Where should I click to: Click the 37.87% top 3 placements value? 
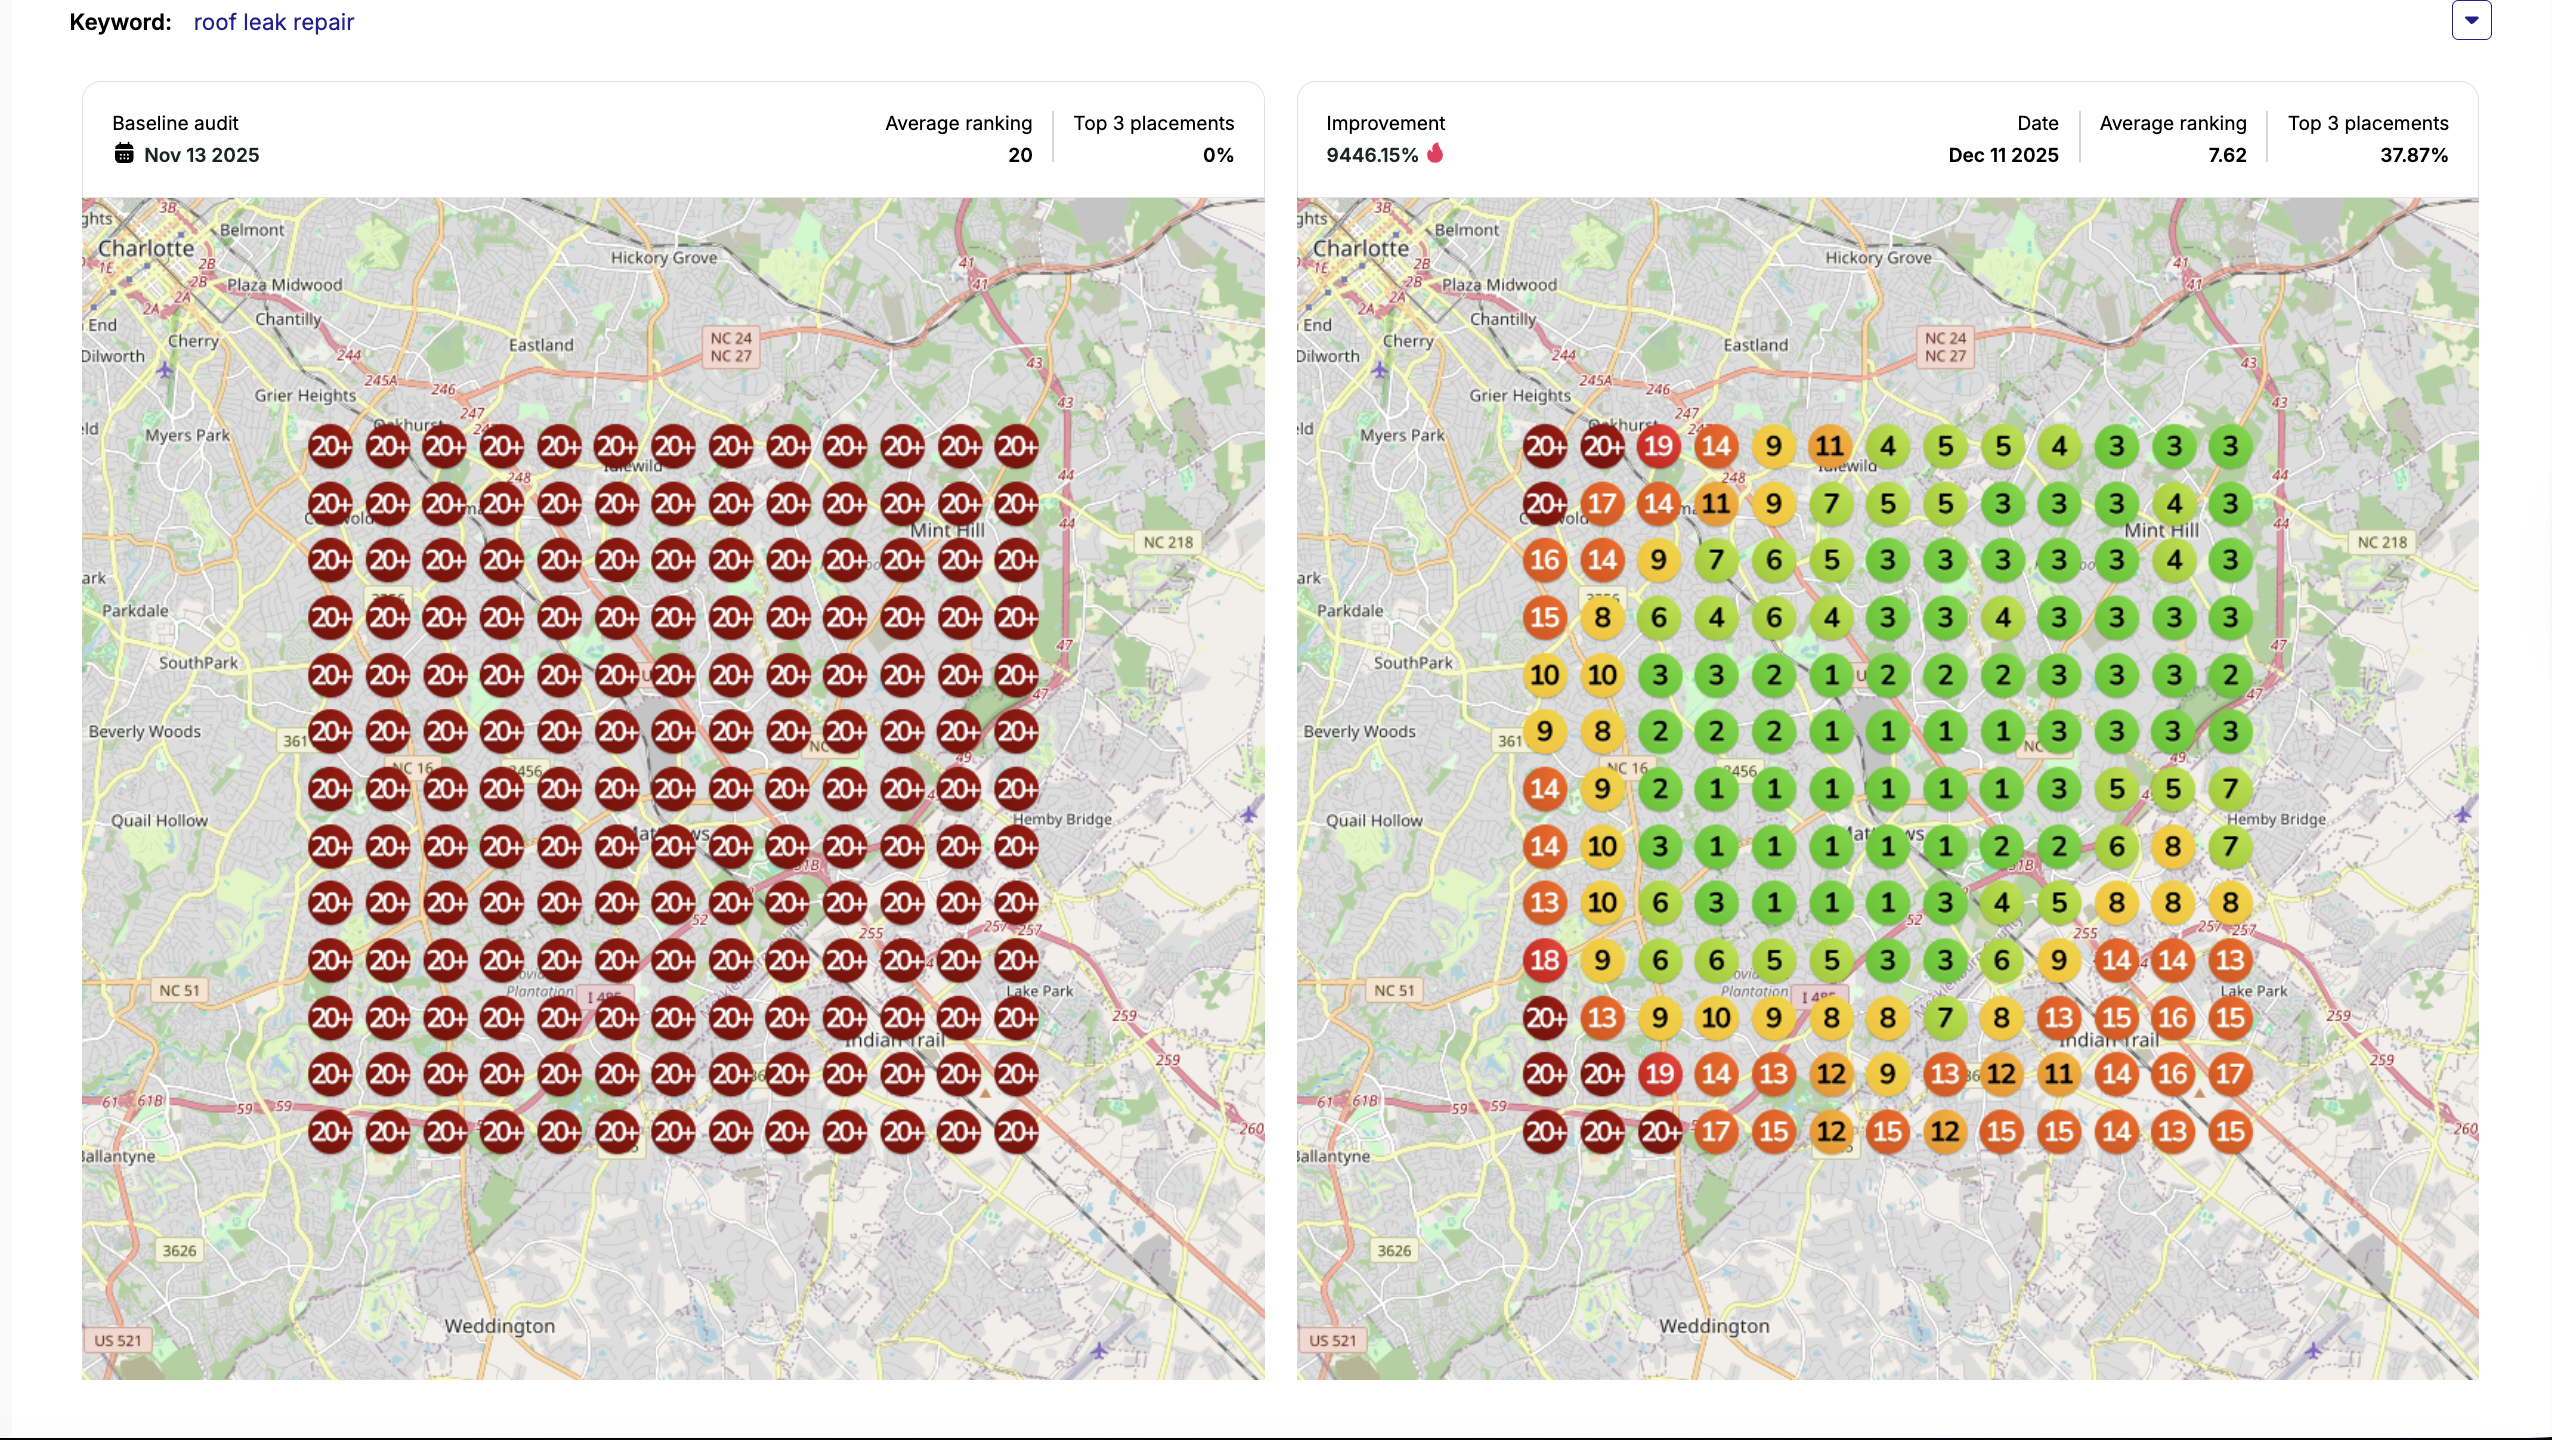point(2413,155)
